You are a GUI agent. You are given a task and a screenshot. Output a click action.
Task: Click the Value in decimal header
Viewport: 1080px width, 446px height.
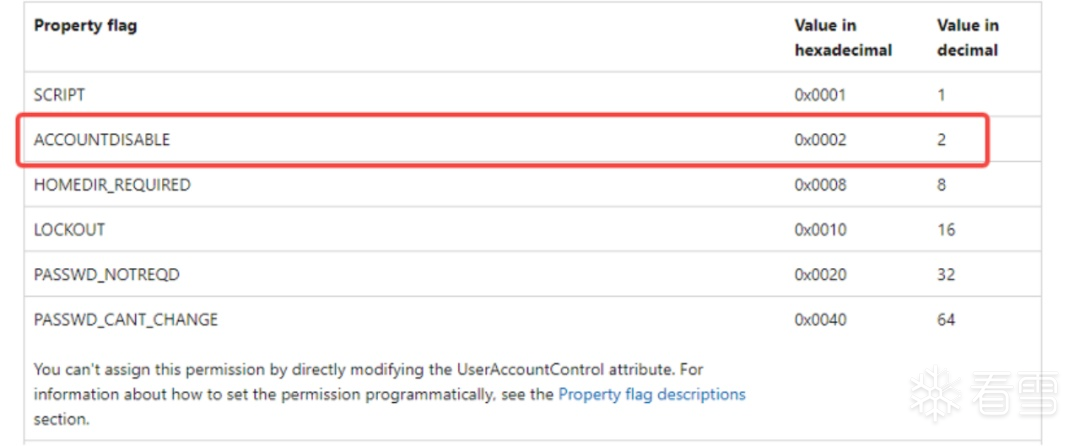[x=968, y=38]
